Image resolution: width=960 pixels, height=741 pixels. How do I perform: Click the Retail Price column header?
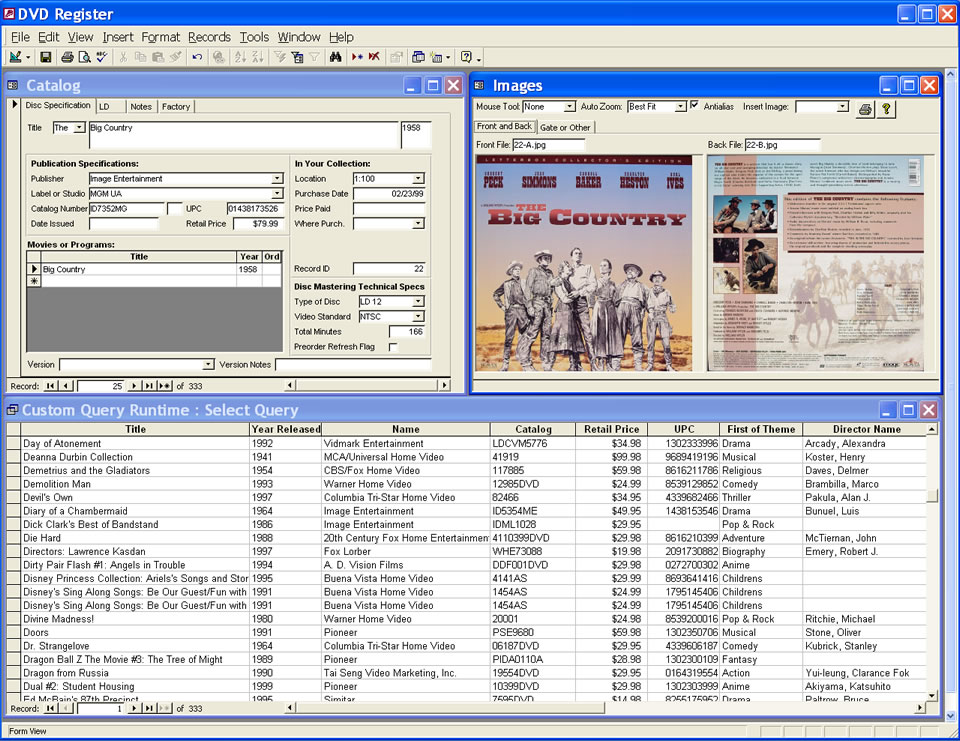(x=611, y=429)
